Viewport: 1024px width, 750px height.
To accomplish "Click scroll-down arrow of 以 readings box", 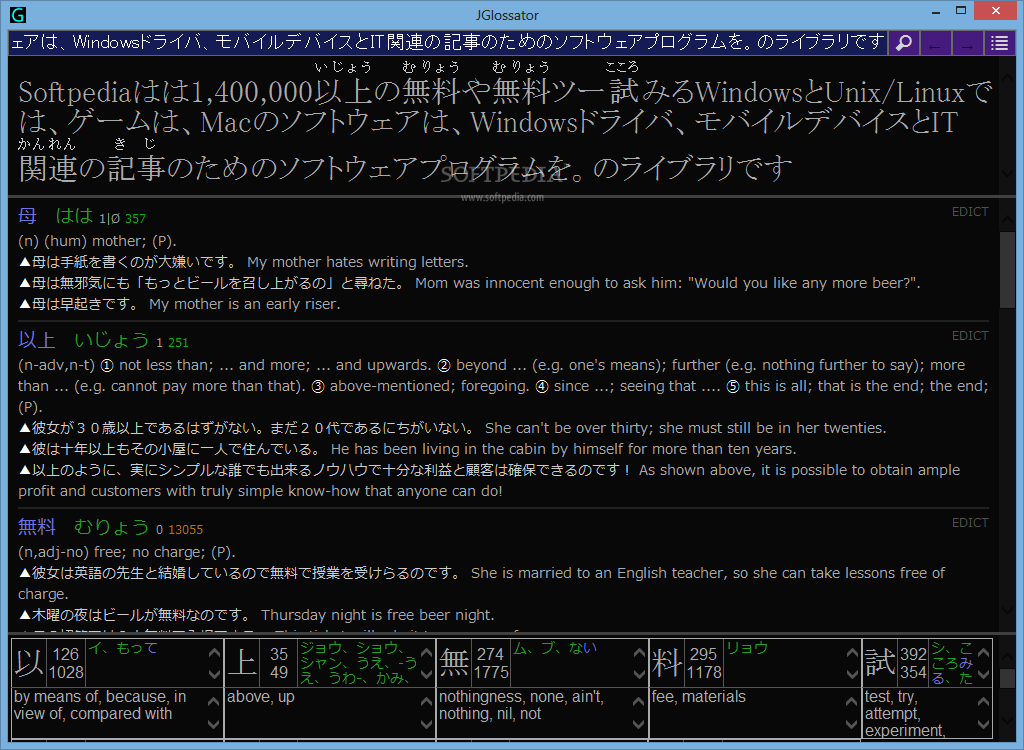I will pos(214,674).
